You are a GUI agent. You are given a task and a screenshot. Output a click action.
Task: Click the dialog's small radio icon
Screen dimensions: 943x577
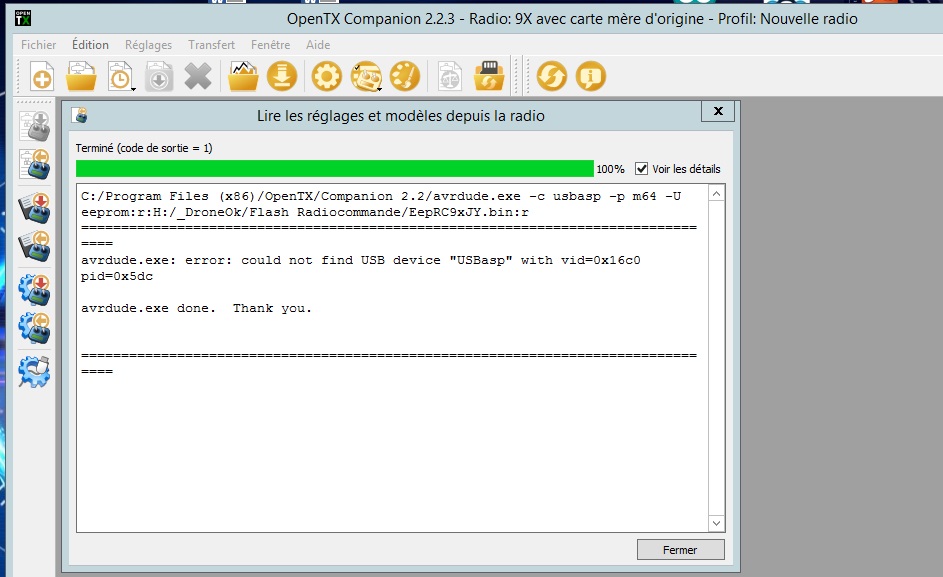[x=80, y=115]
